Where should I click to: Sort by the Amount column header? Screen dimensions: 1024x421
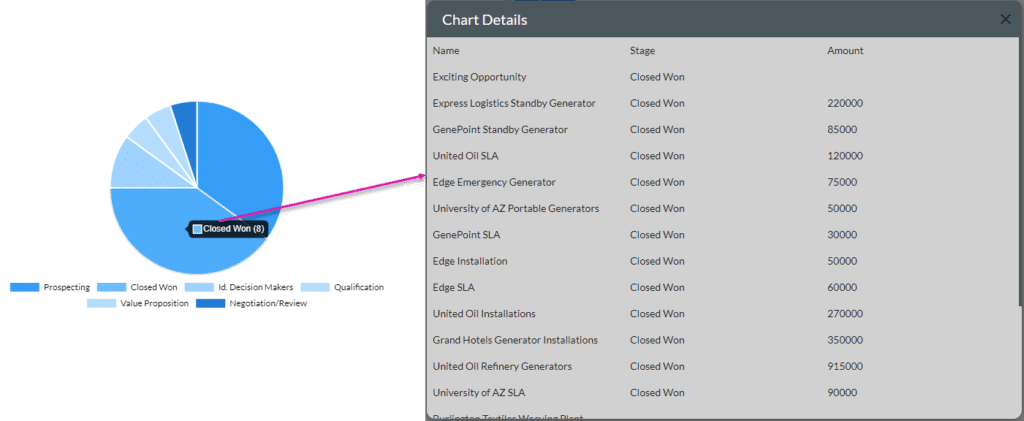845,50
